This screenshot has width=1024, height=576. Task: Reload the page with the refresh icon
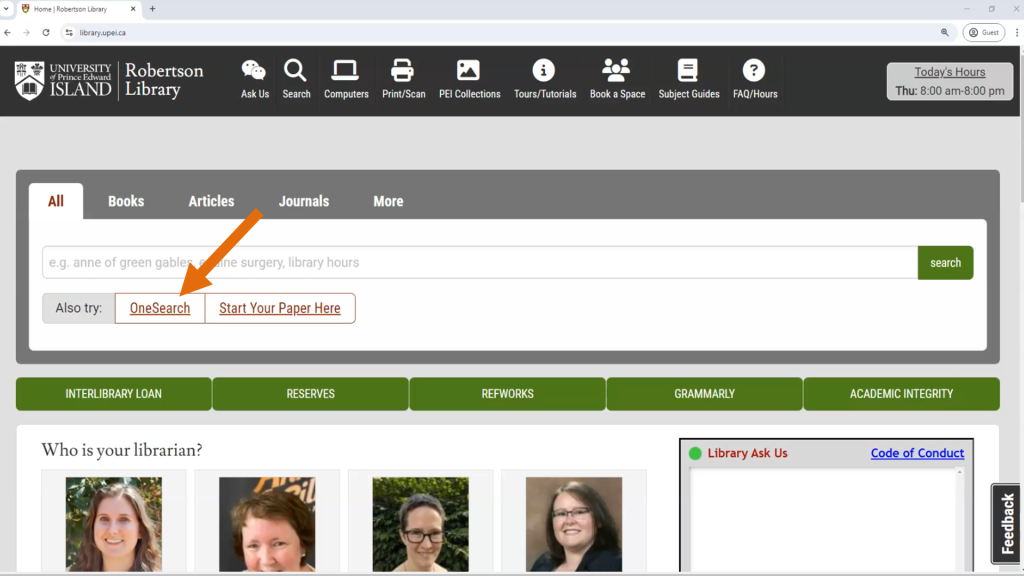point(46,31)
